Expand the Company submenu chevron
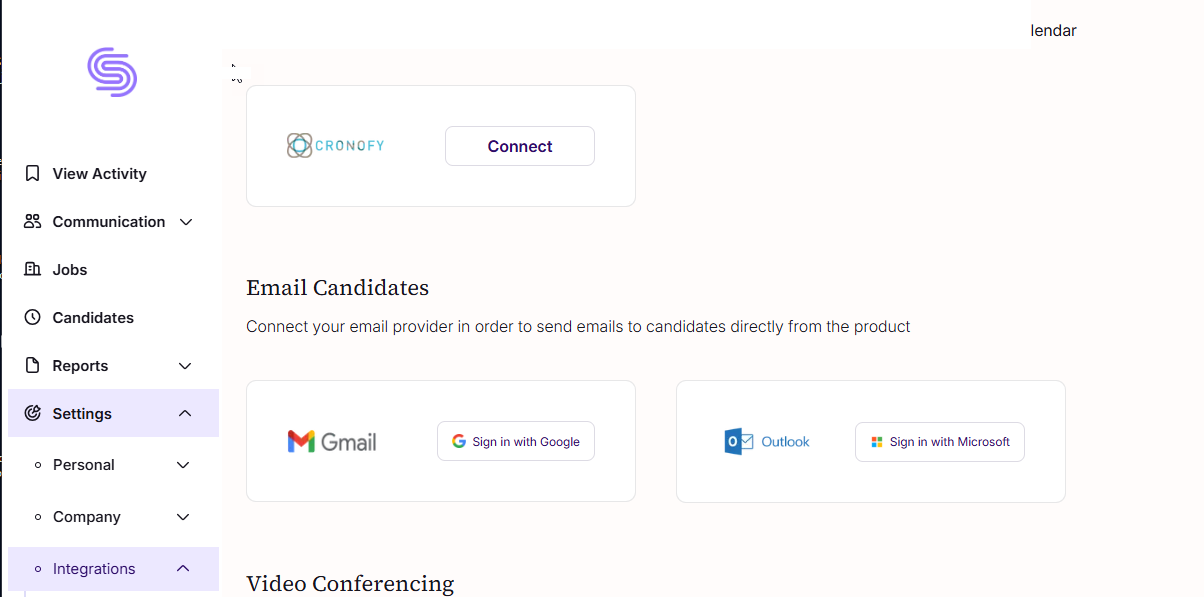 183,517
